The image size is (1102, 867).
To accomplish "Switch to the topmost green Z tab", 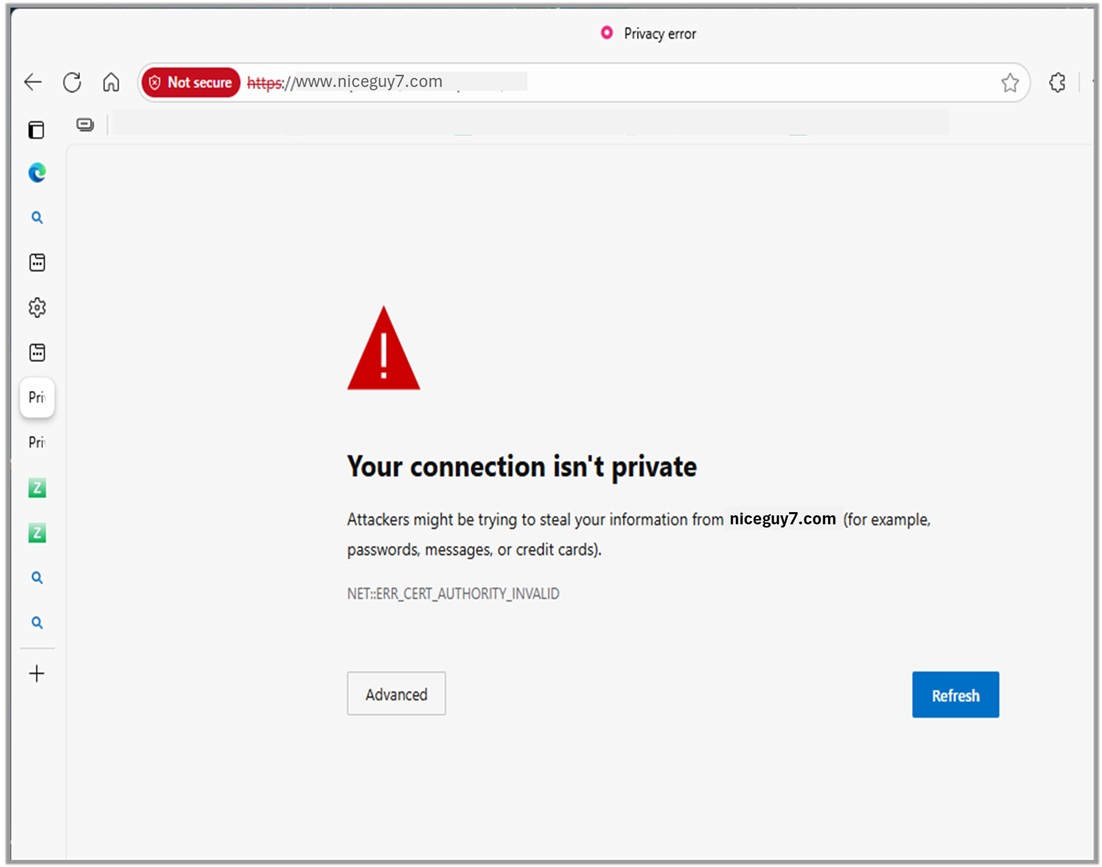I will coord(37,488).
